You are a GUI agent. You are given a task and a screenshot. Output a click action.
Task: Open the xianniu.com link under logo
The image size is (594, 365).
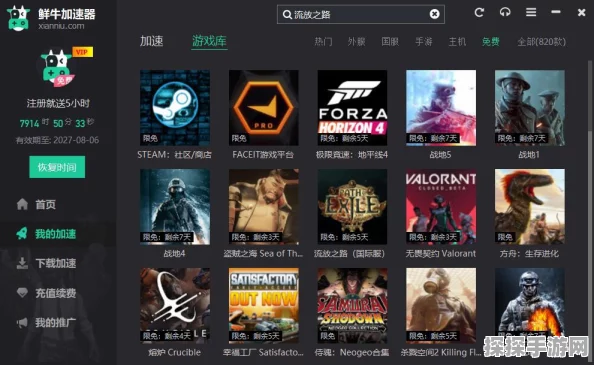(61, 26)
